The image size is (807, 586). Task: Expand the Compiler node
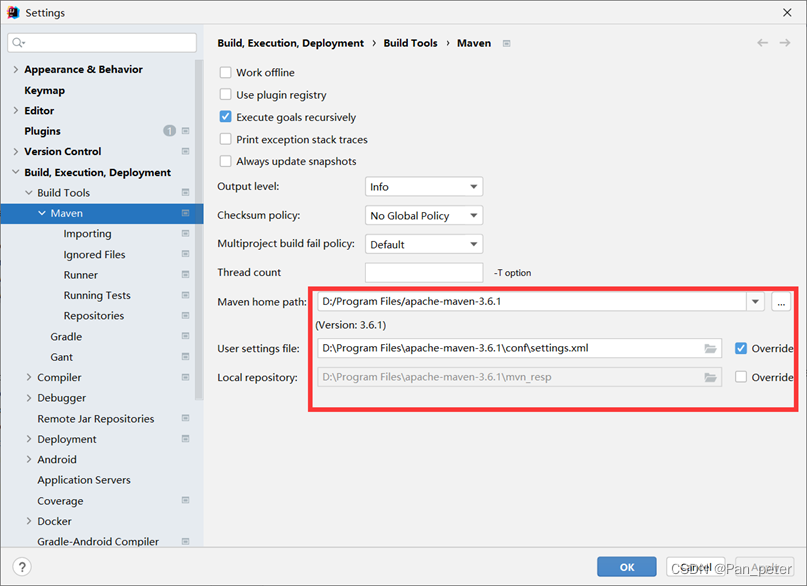point(29,377)
